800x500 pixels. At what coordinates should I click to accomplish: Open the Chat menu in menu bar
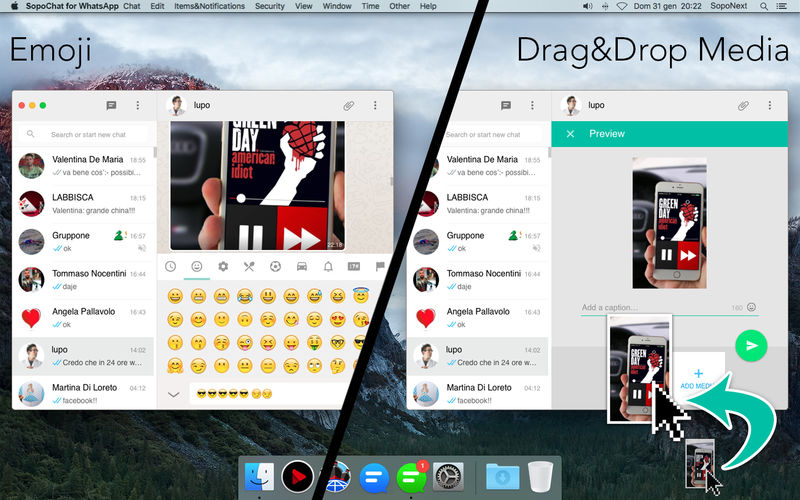132,6
